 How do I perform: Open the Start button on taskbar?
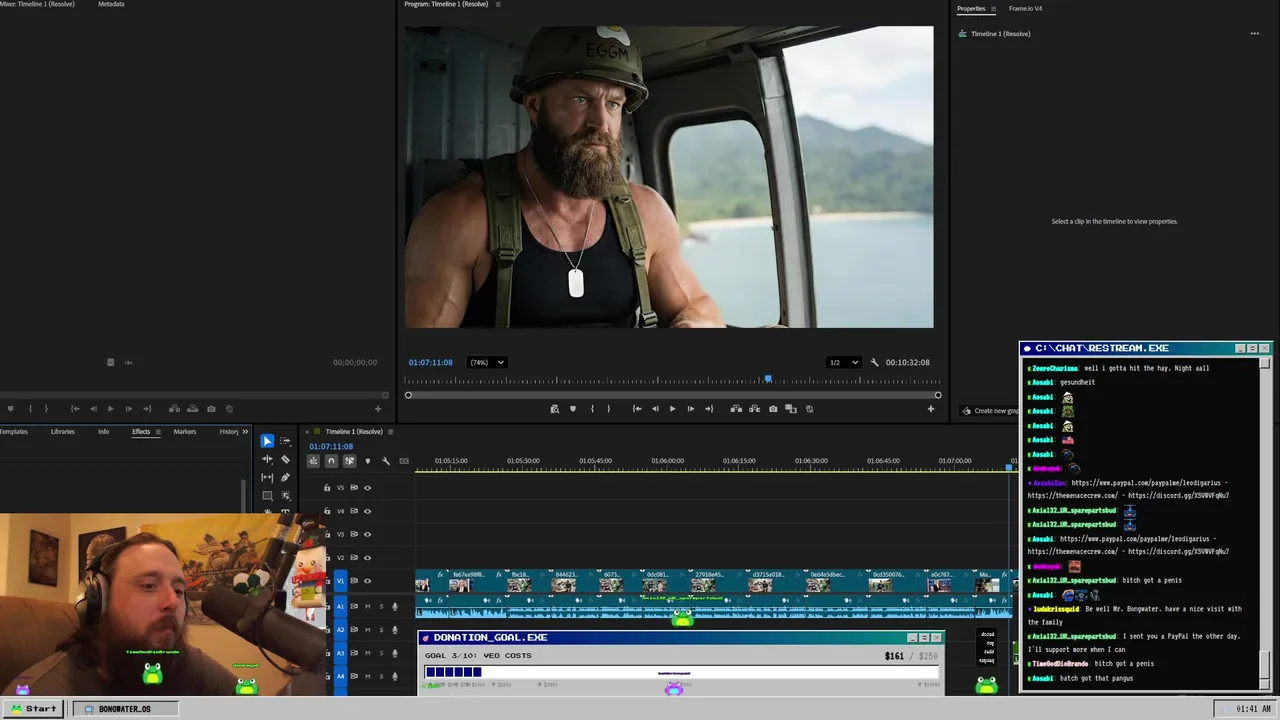pyautogui.click(x=34, y=708)
